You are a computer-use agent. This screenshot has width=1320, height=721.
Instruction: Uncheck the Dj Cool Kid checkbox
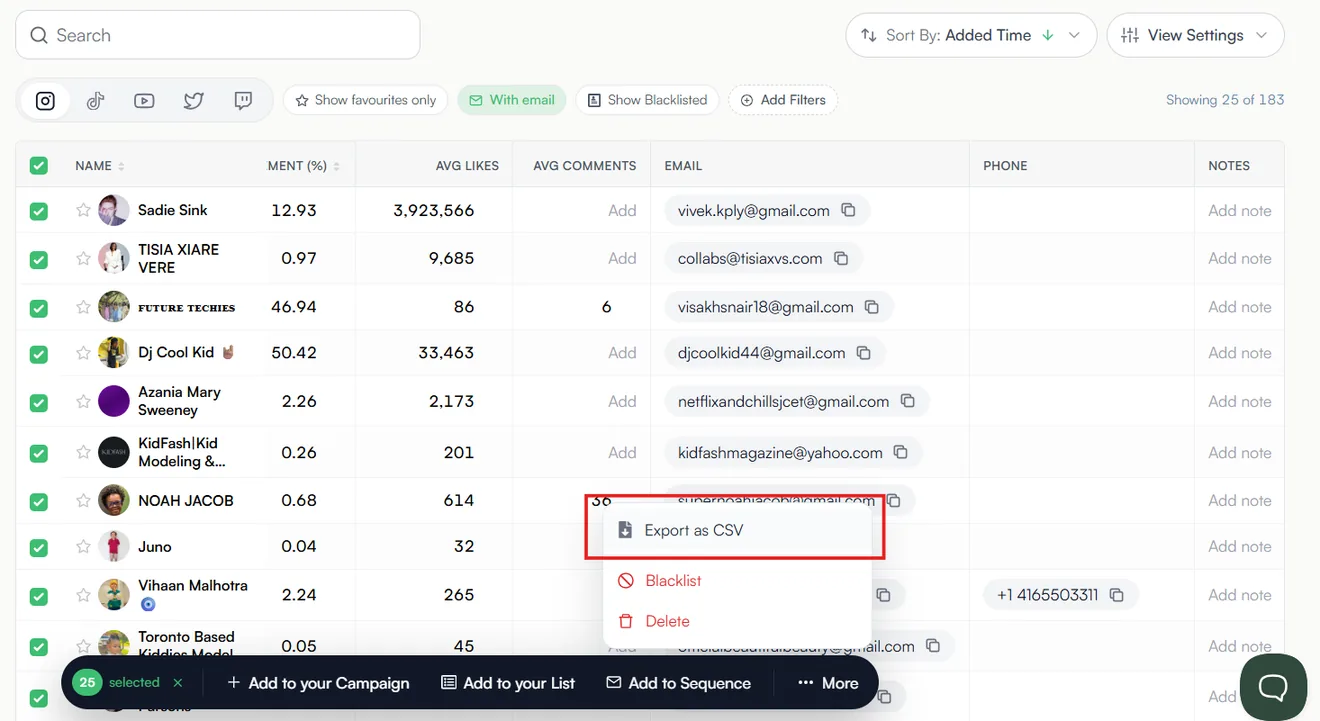[x=38, y=354]
